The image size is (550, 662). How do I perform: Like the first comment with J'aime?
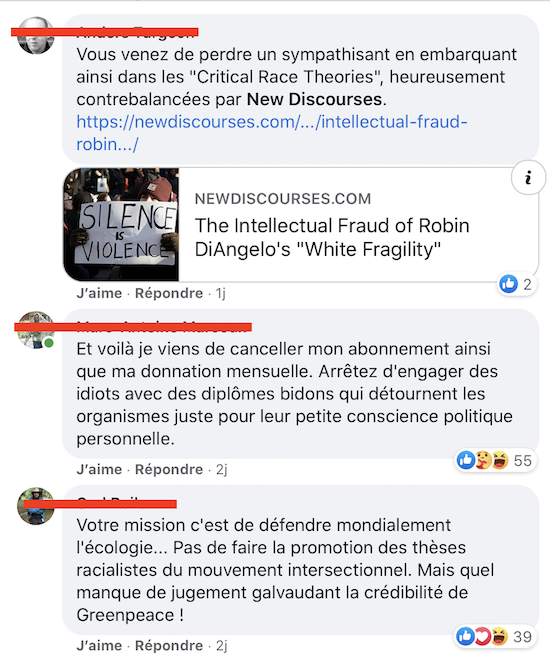coord(99,293)
